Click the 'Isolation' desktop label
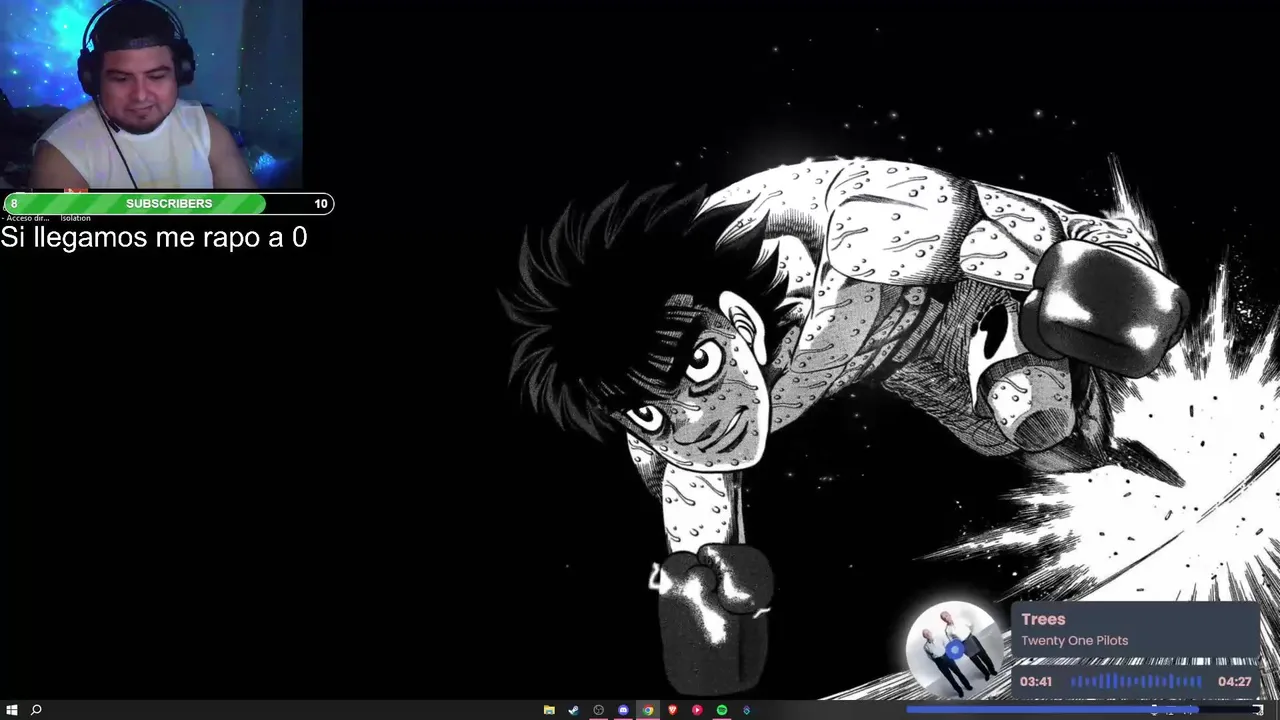The width and height of the screenshot is (1280, 720). tap(75, 218)
